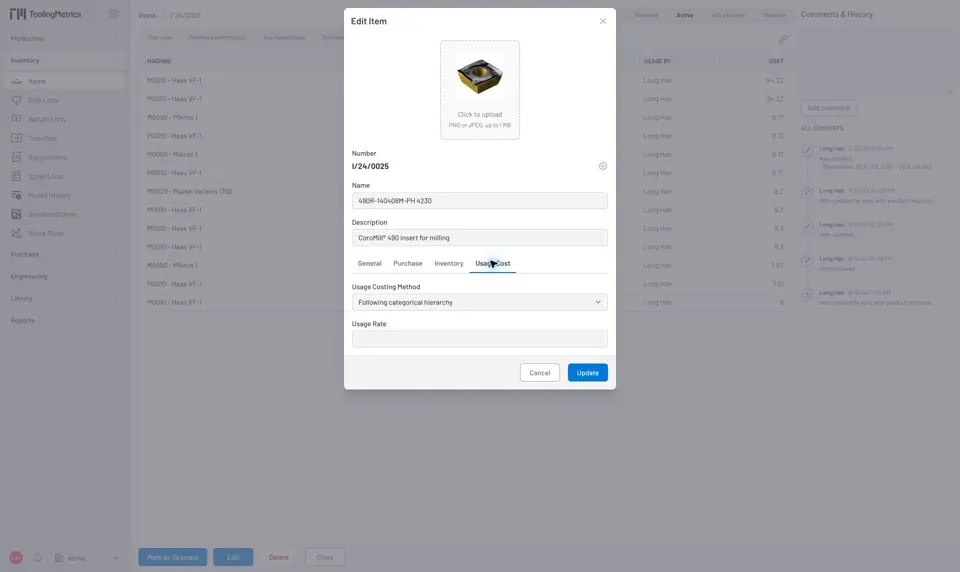Select the Usage Cost tab
This screenshot has width=960, height=572.
tap(492, 263)
